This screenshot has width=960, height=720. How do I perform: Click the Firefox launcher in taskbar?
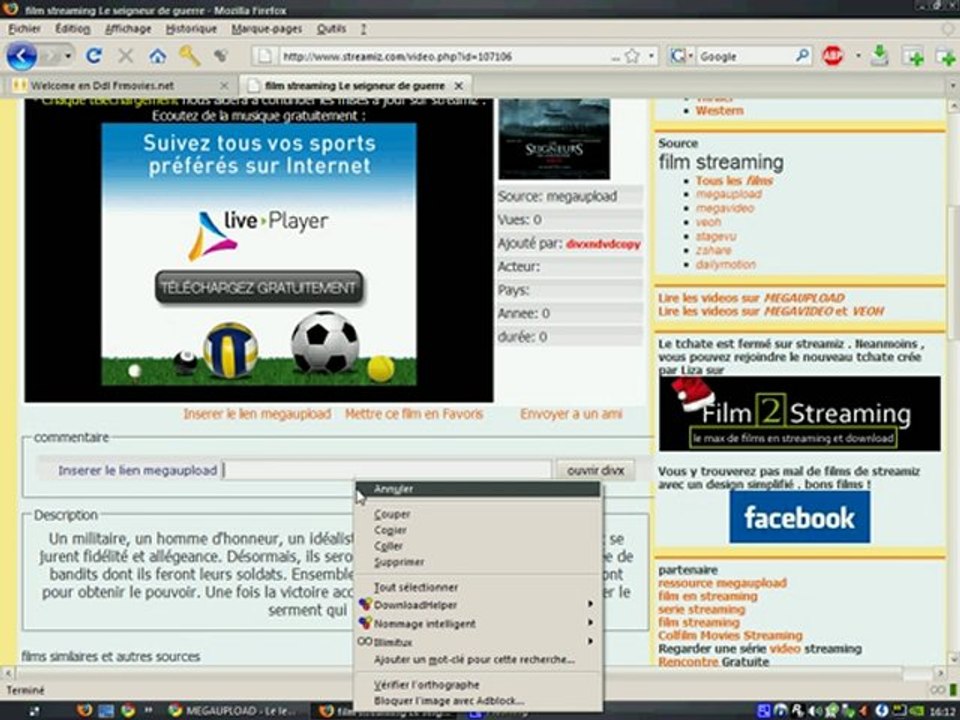click(x=85, y=710)
